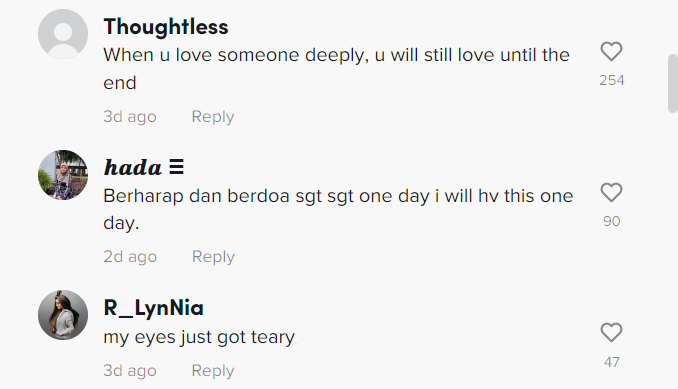Open hada's profile picture
This screenshot has height=389, width=678.
coord(63,175)
